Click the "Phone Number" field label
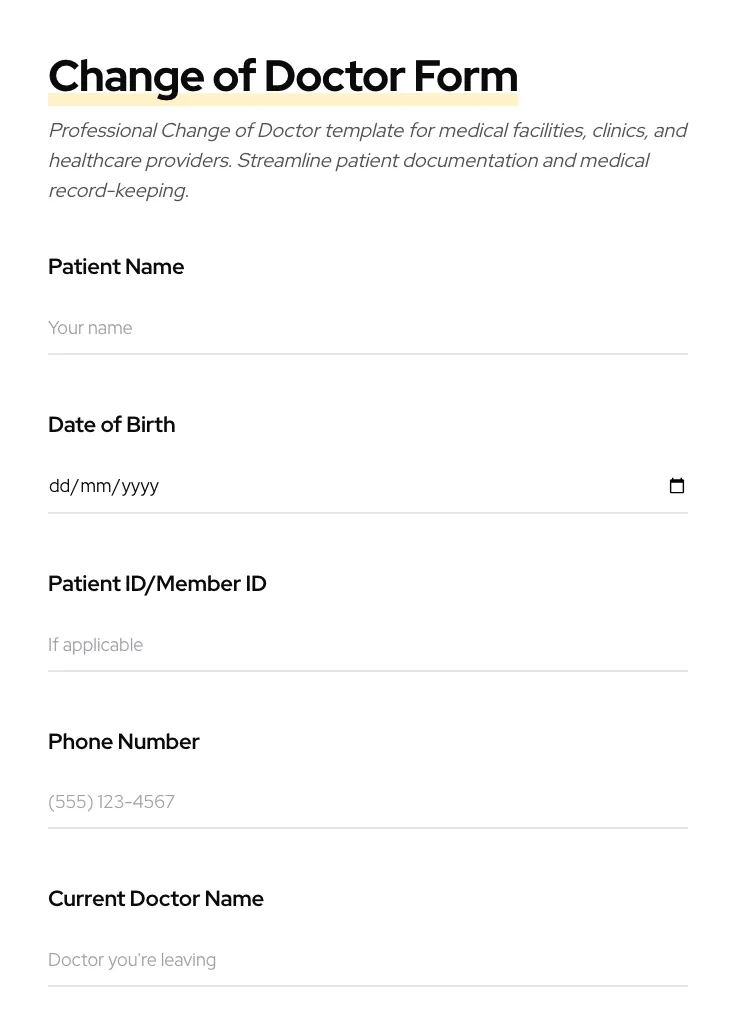The height and width of the screenshot is (1024, 736). [x=123, y=742]
